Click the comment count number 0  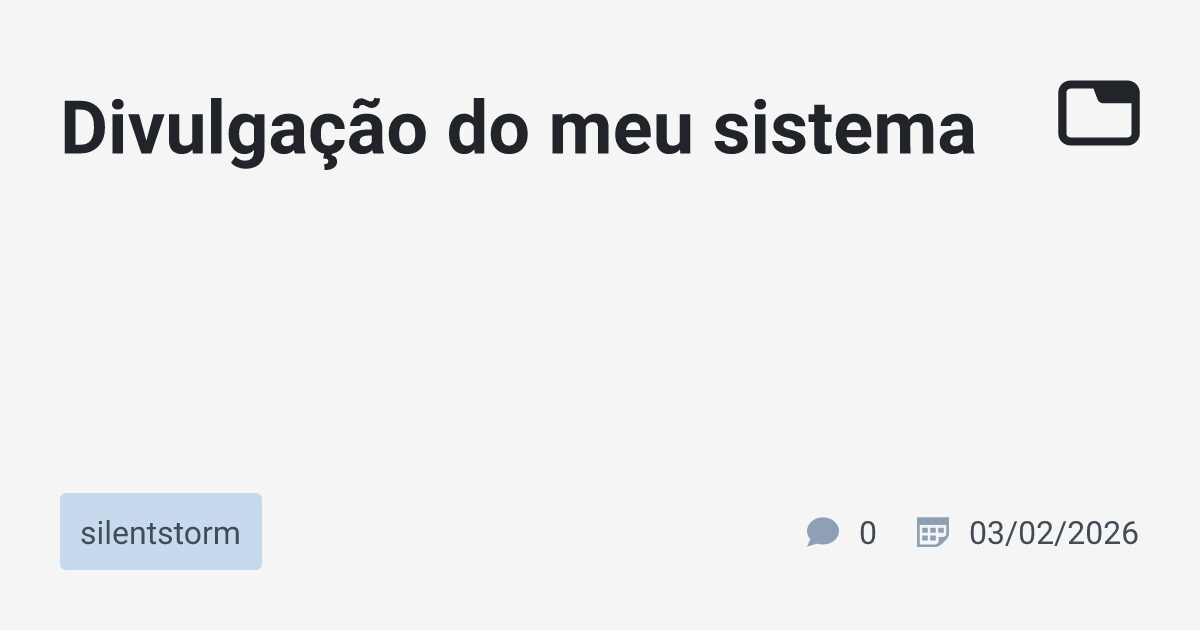tap(867, 533)
